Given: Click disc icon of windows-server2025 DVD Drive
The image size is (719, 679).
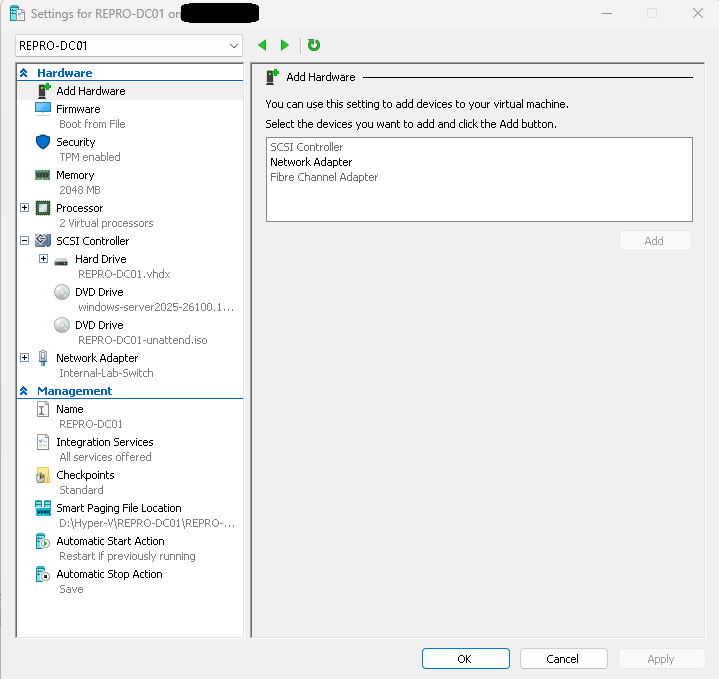Looking at the screenshot, I should pyautogui.click(x=62, y=292).
